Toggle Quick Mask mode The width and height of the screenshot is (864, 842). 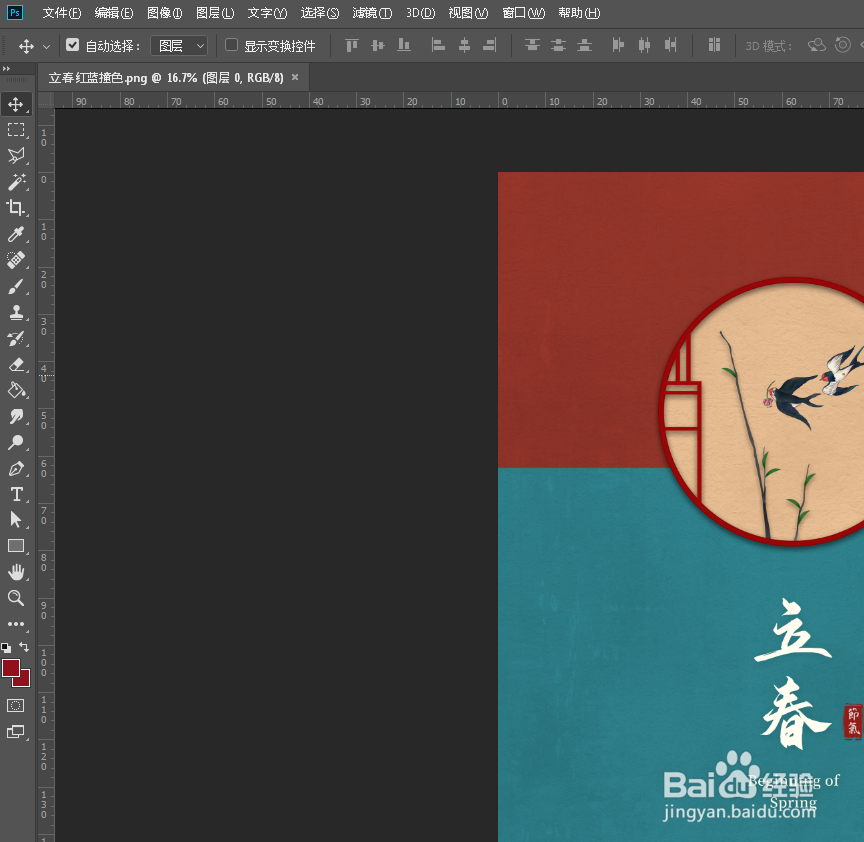[x=16, y=705]
